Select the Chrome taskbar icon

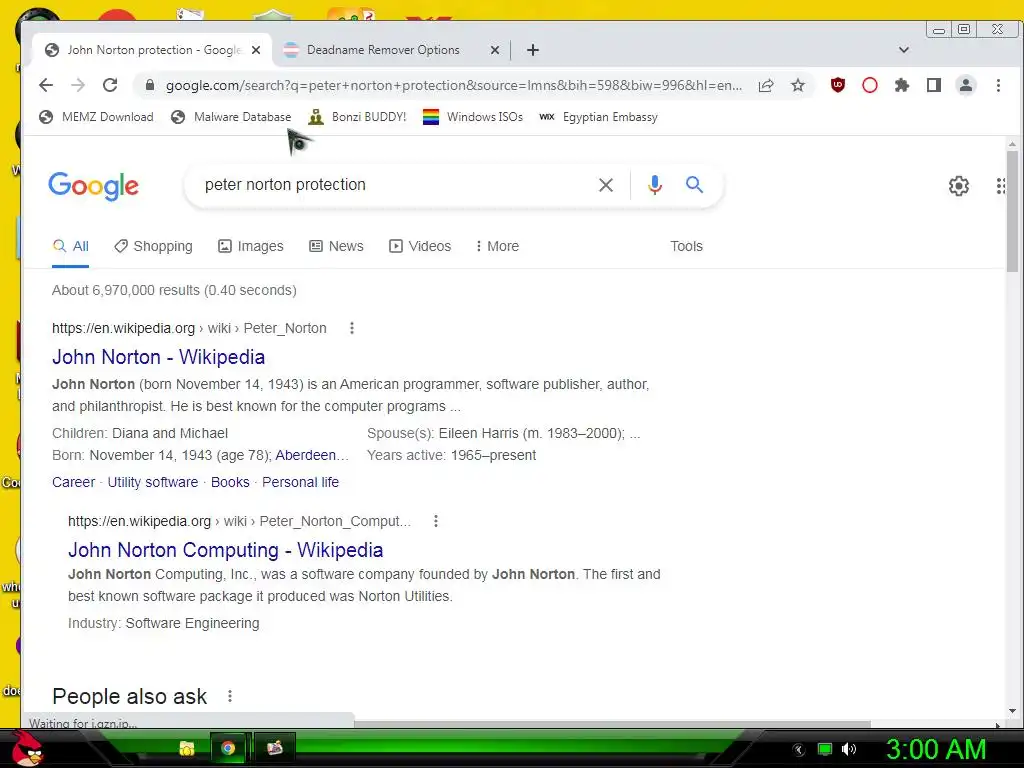pyautogui.click(x=228, y=748)
